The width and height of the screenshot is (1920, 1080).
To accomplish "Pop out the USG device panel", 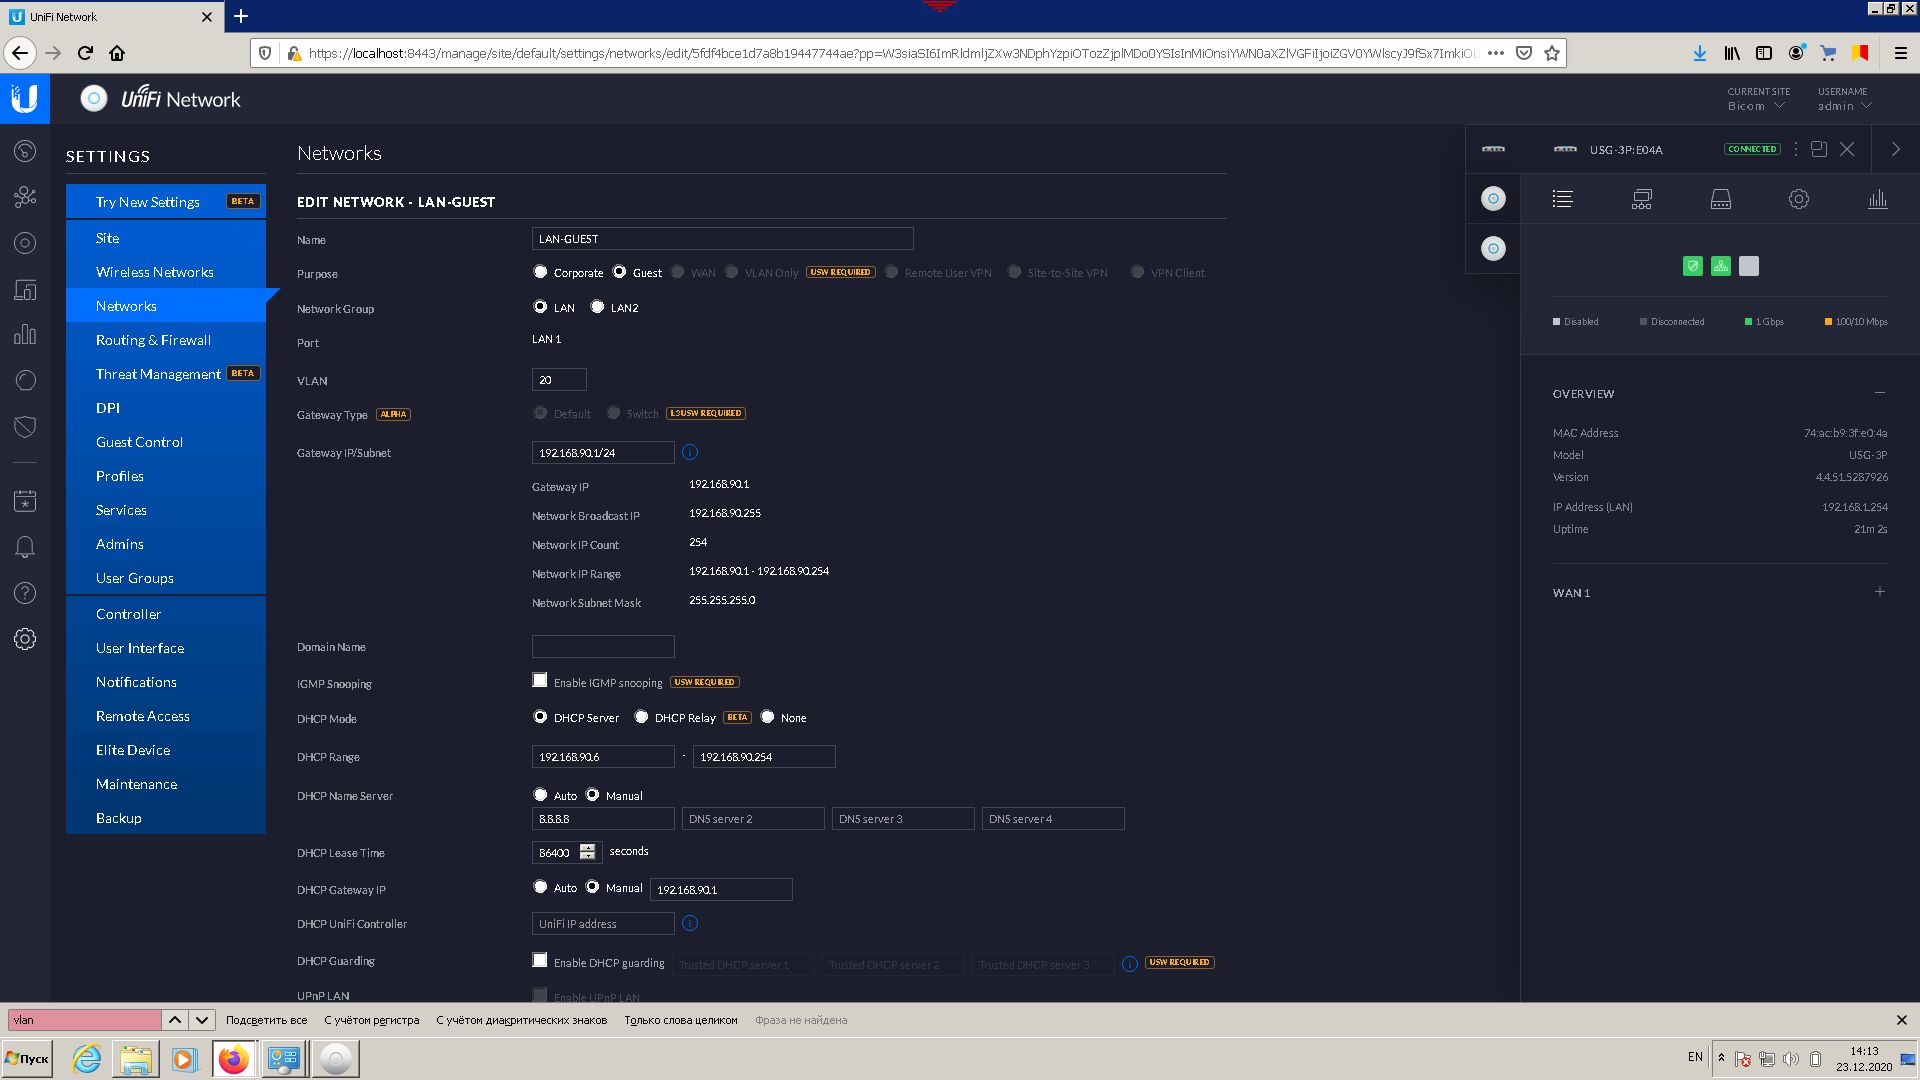I will (1819, 149).
